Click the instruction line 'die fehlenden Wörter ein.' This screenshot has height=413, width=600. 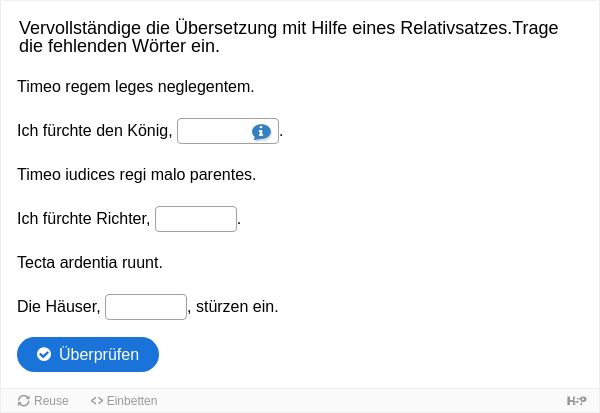(x=119, y=46)
